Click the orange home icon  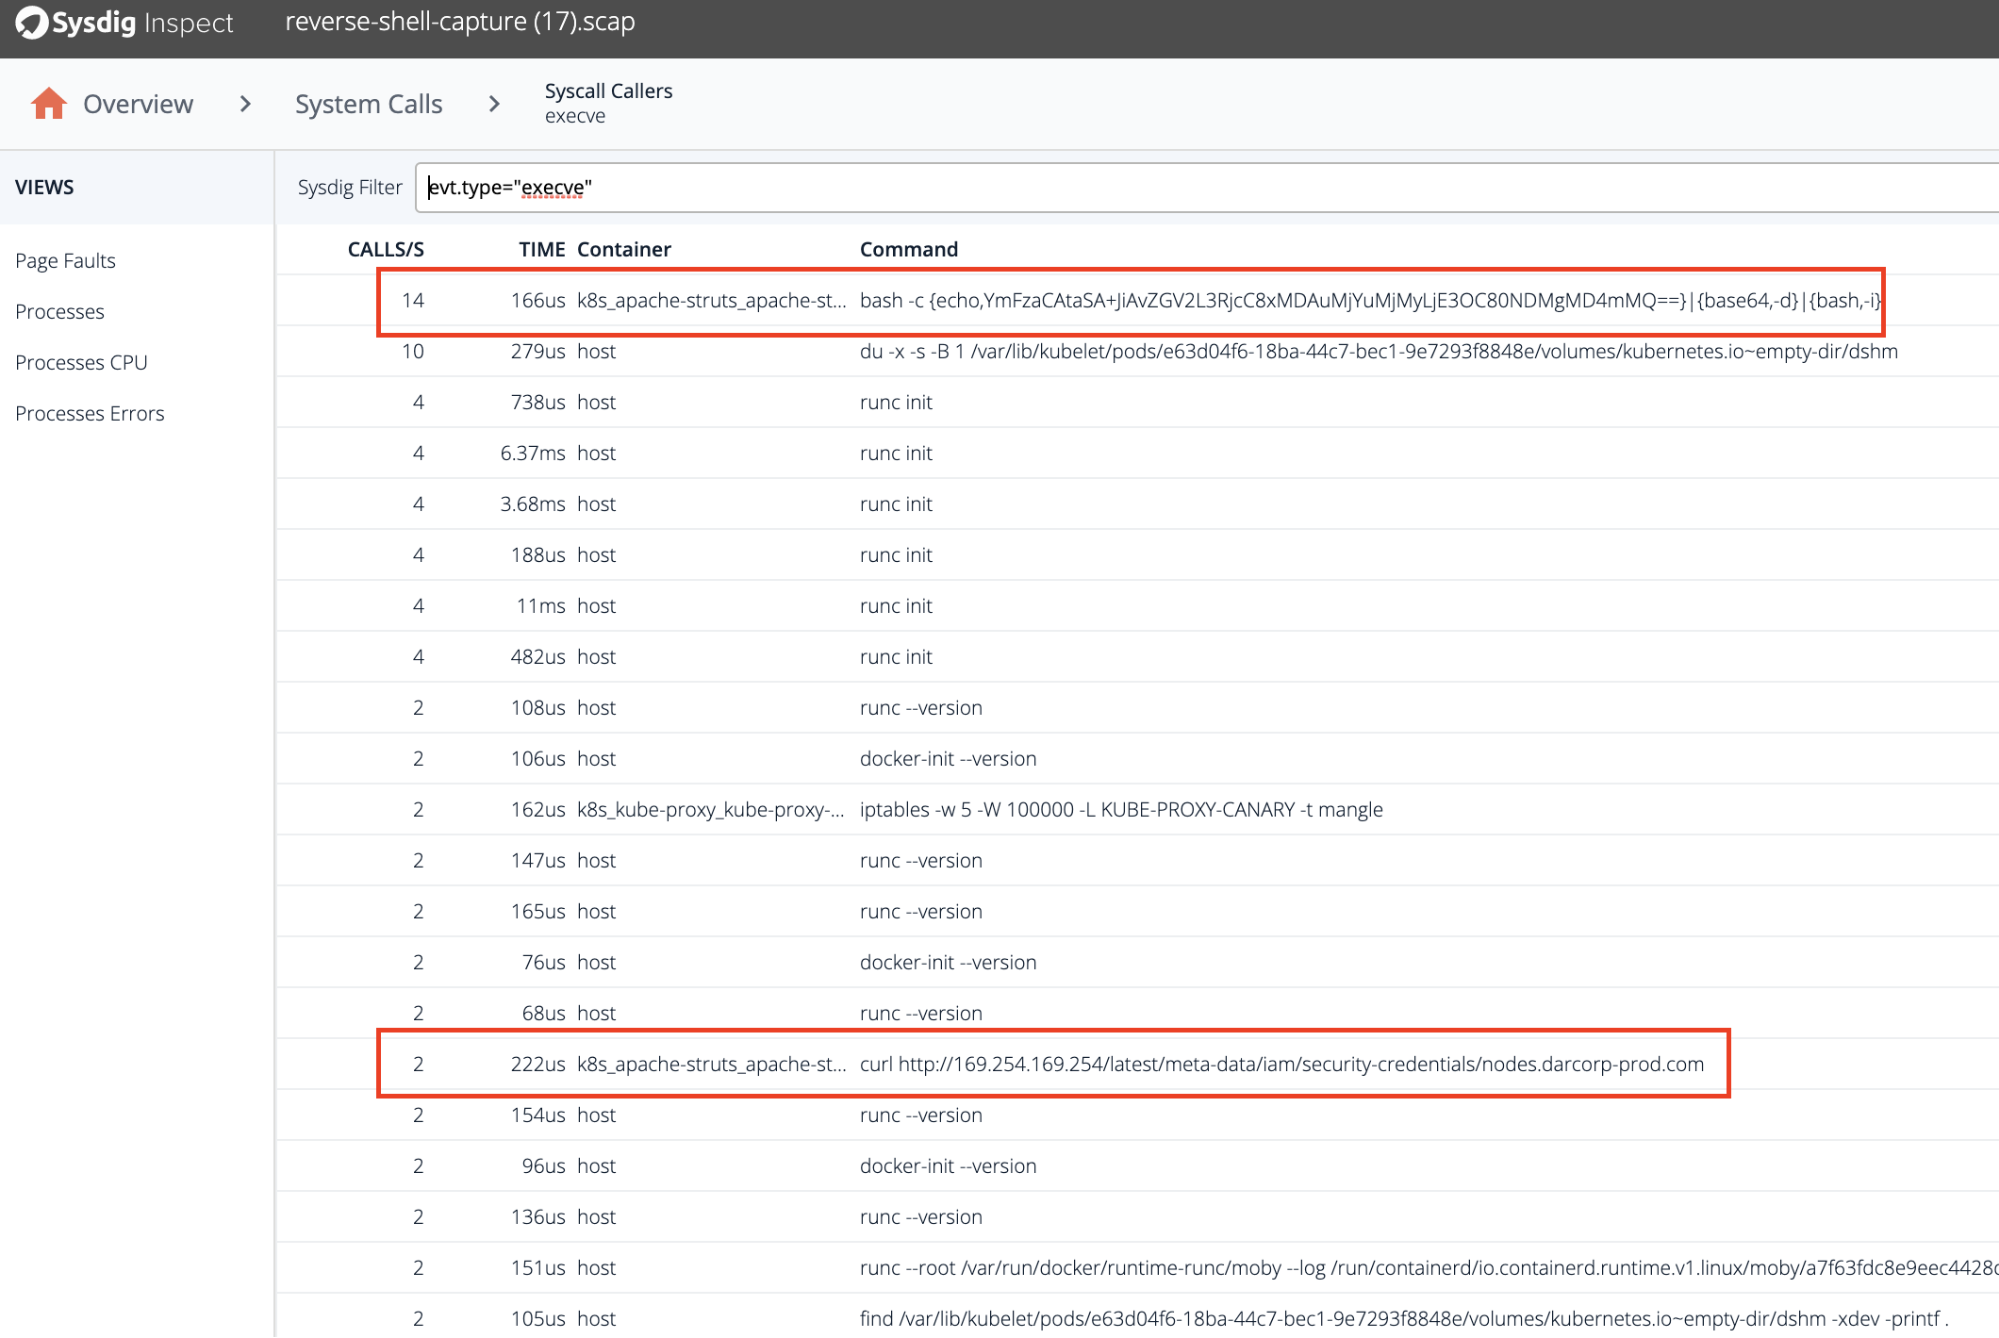pyautogui.click(x=48, y=104)
